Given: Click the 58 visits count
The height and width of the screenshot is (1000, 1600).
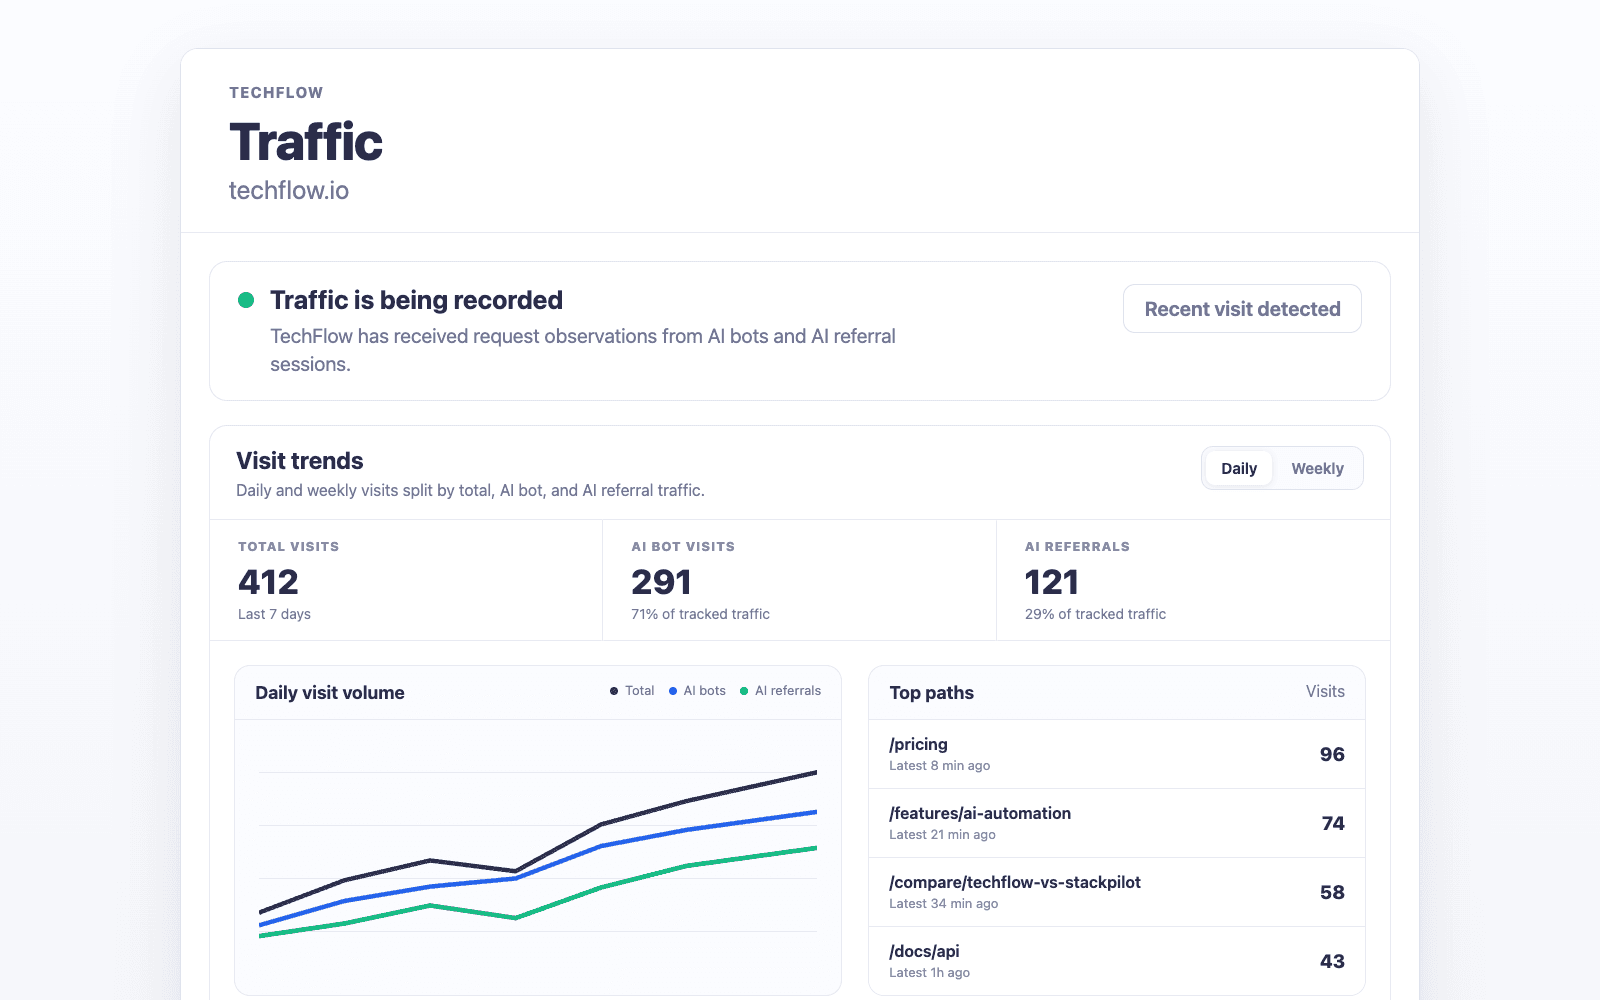Looking at the screenshot, I should pos(1332,892).
